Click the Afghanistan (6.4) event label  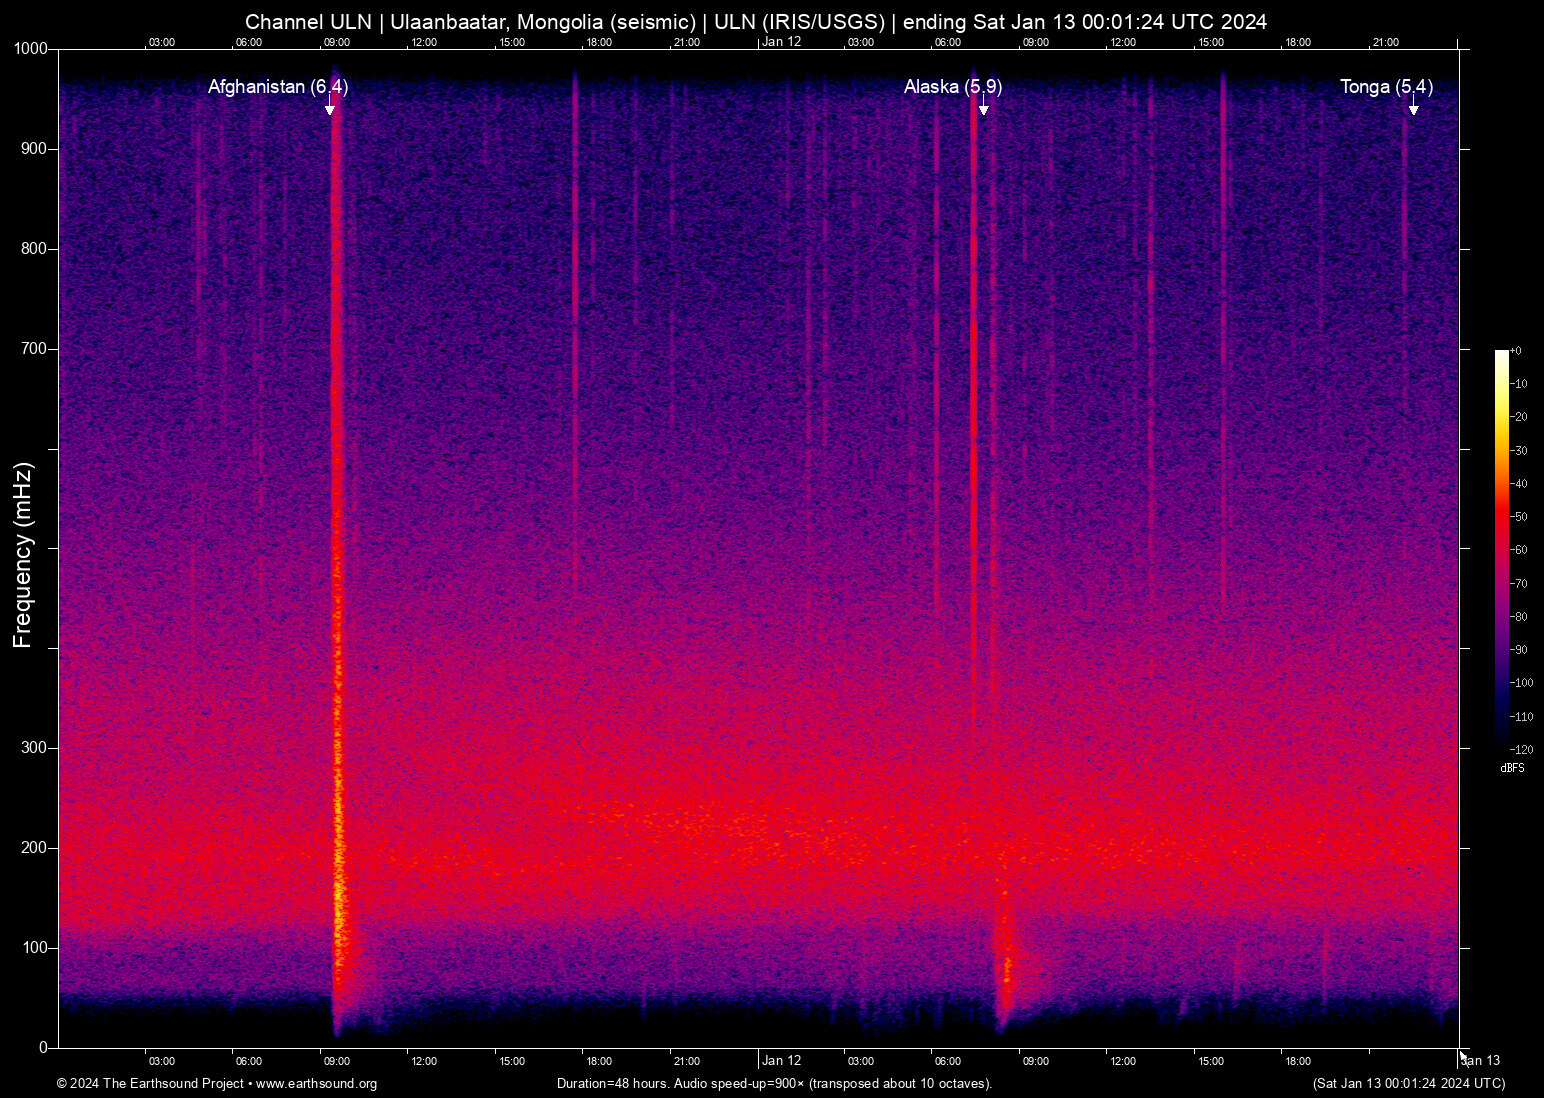277,87
